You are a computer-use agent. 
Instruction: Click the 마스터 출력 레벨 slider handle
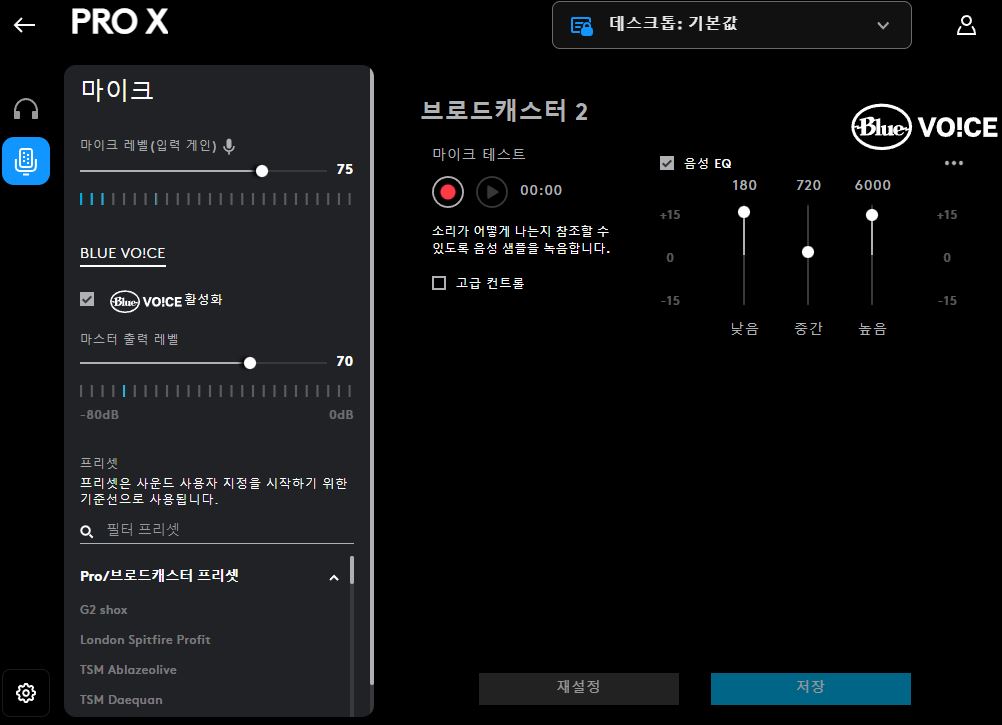coord(250,363)
